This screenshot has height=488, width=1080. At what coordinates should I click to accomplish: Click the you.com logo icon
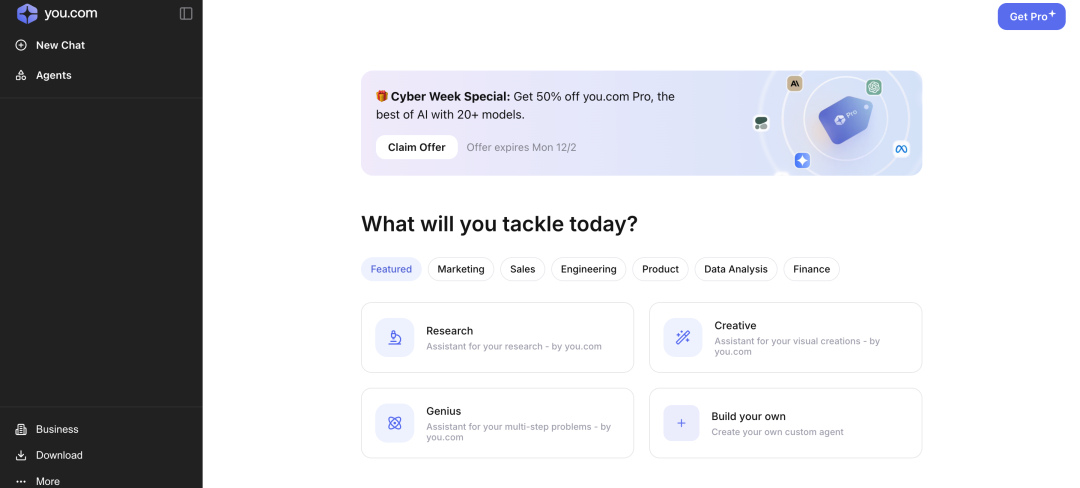coord(27,14)
